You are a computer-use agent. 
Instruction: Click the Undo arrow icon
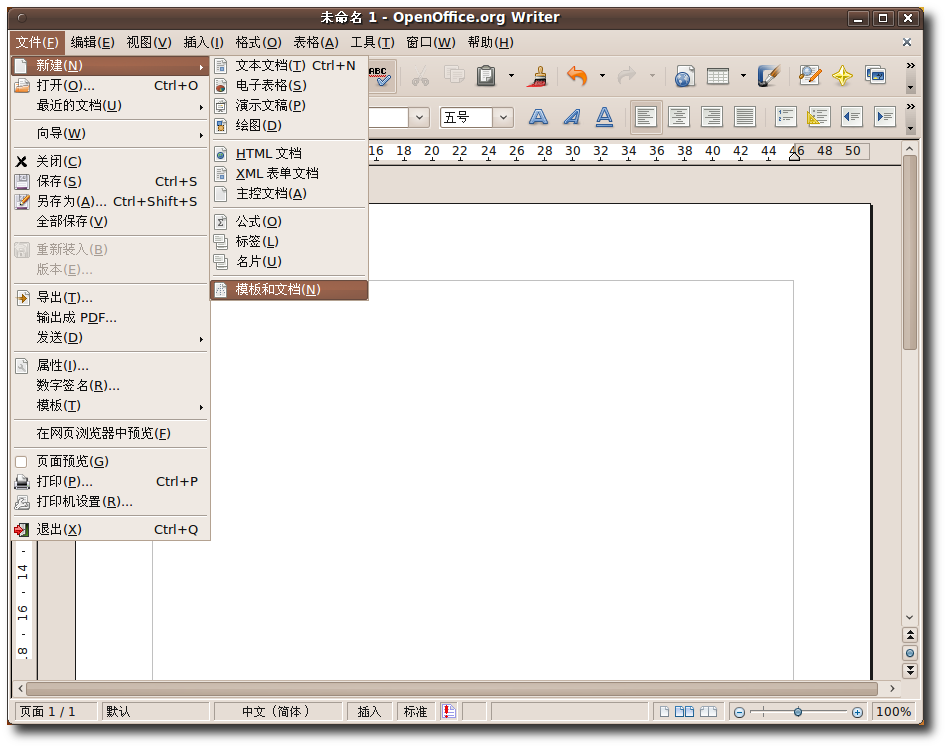577,76
